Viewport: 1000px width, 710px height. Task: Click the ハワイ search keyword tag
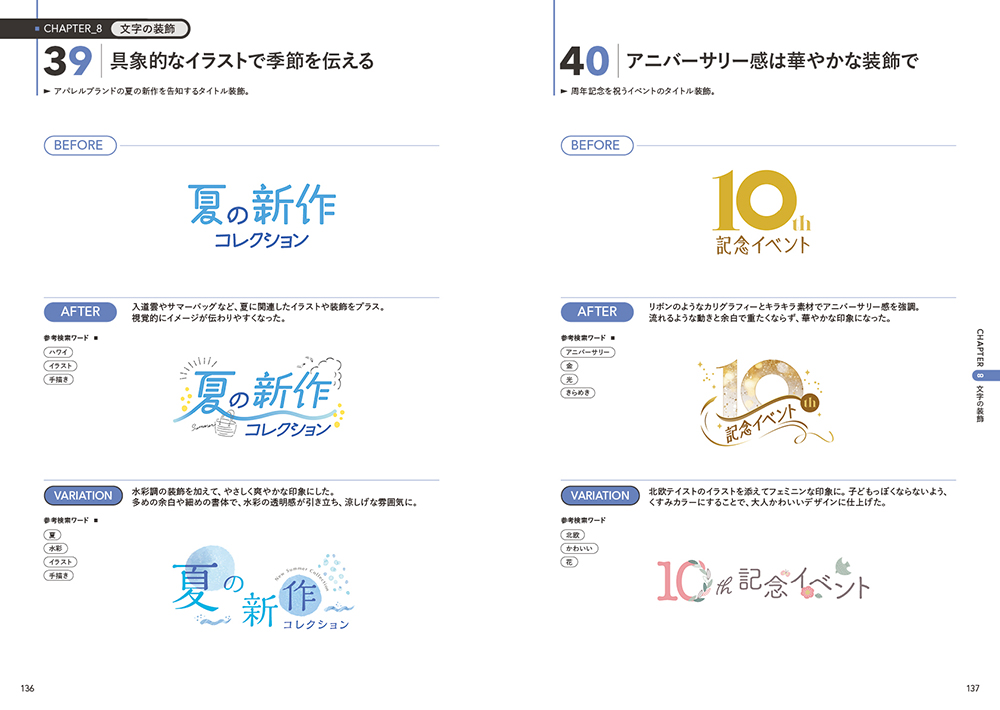pyautogui.click(x=58, y=352)
